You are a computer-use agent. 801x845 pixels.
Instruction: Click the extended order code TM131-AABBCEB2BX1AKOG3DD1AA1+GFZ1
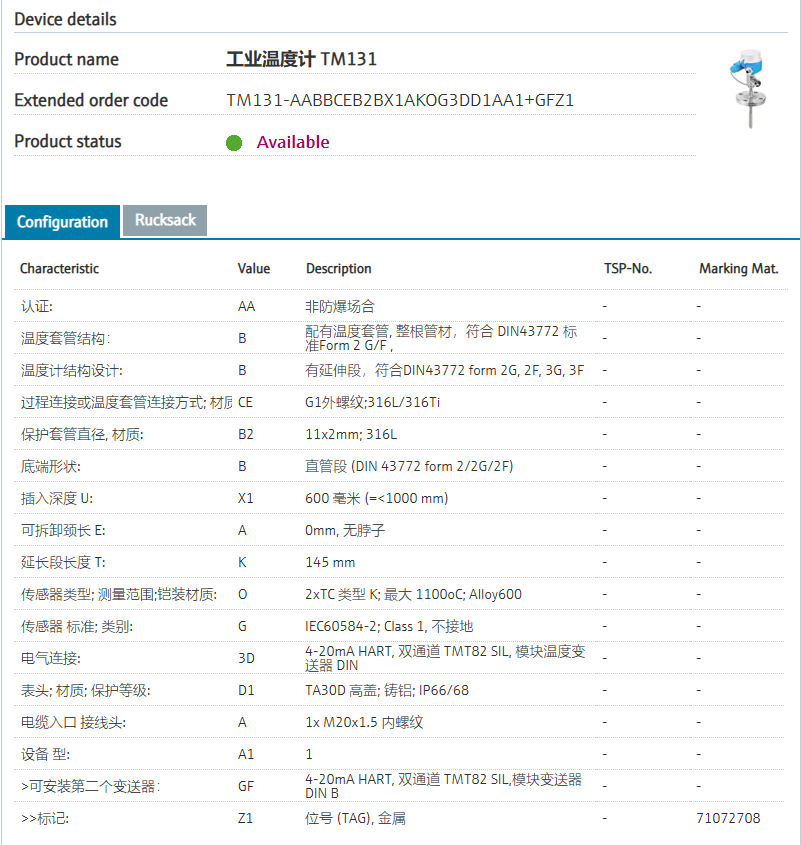coord(400,101)
